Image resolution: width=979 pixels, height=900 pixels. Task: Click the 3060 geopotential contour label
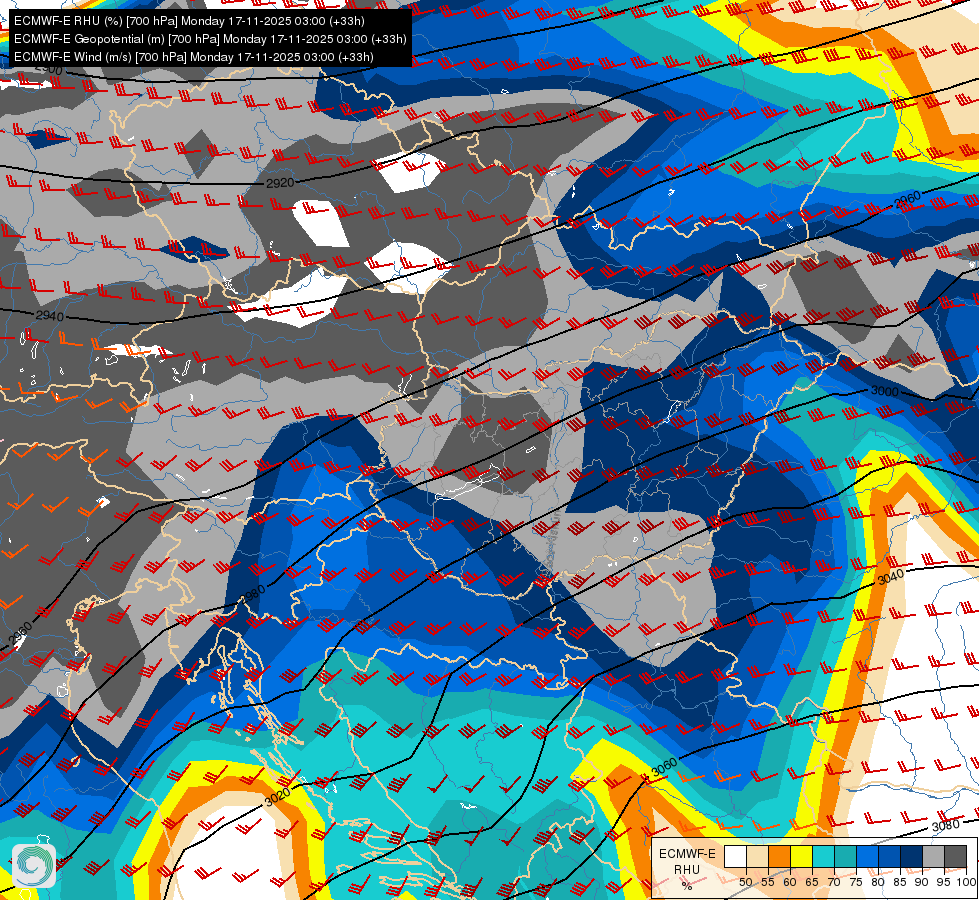tap(664, 768)
